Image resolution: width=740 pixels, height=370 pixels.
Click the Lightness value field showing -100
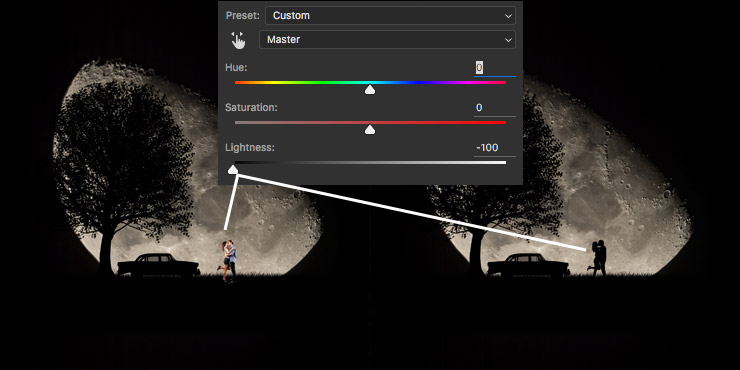point(495,148)
